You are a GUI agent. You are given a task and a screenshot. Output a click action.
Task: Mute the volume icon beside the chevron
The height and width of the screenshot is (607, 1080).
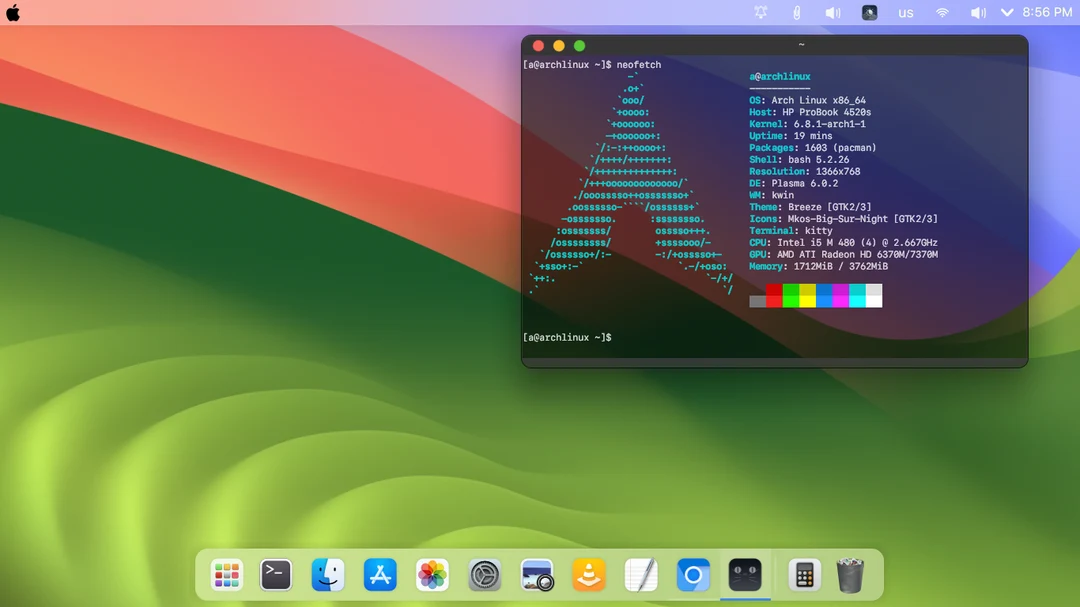click(x=977, y=12)
